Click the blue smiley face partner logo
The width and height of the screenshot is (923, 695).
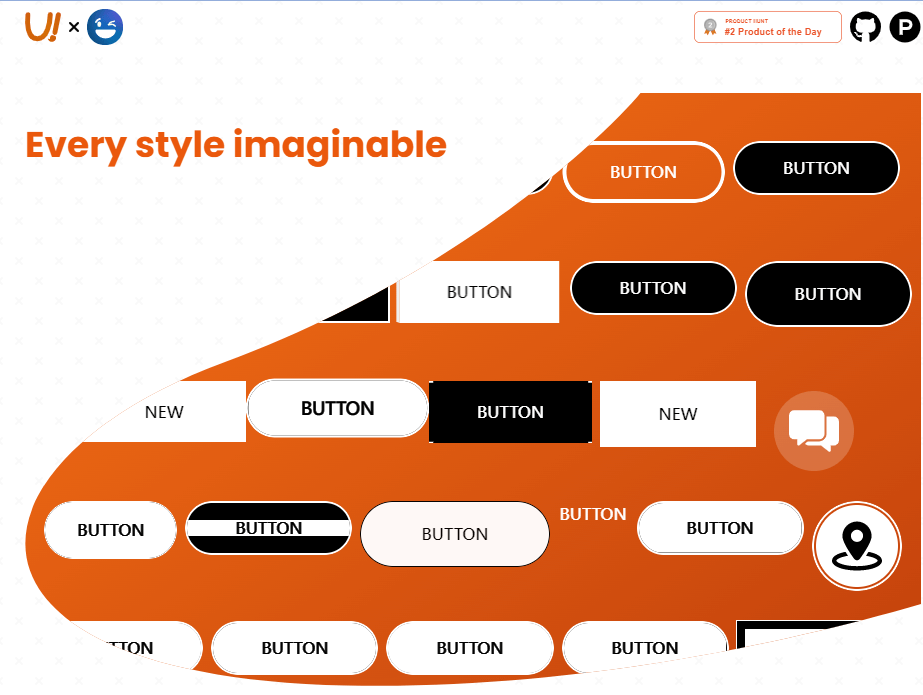[103, 27]
